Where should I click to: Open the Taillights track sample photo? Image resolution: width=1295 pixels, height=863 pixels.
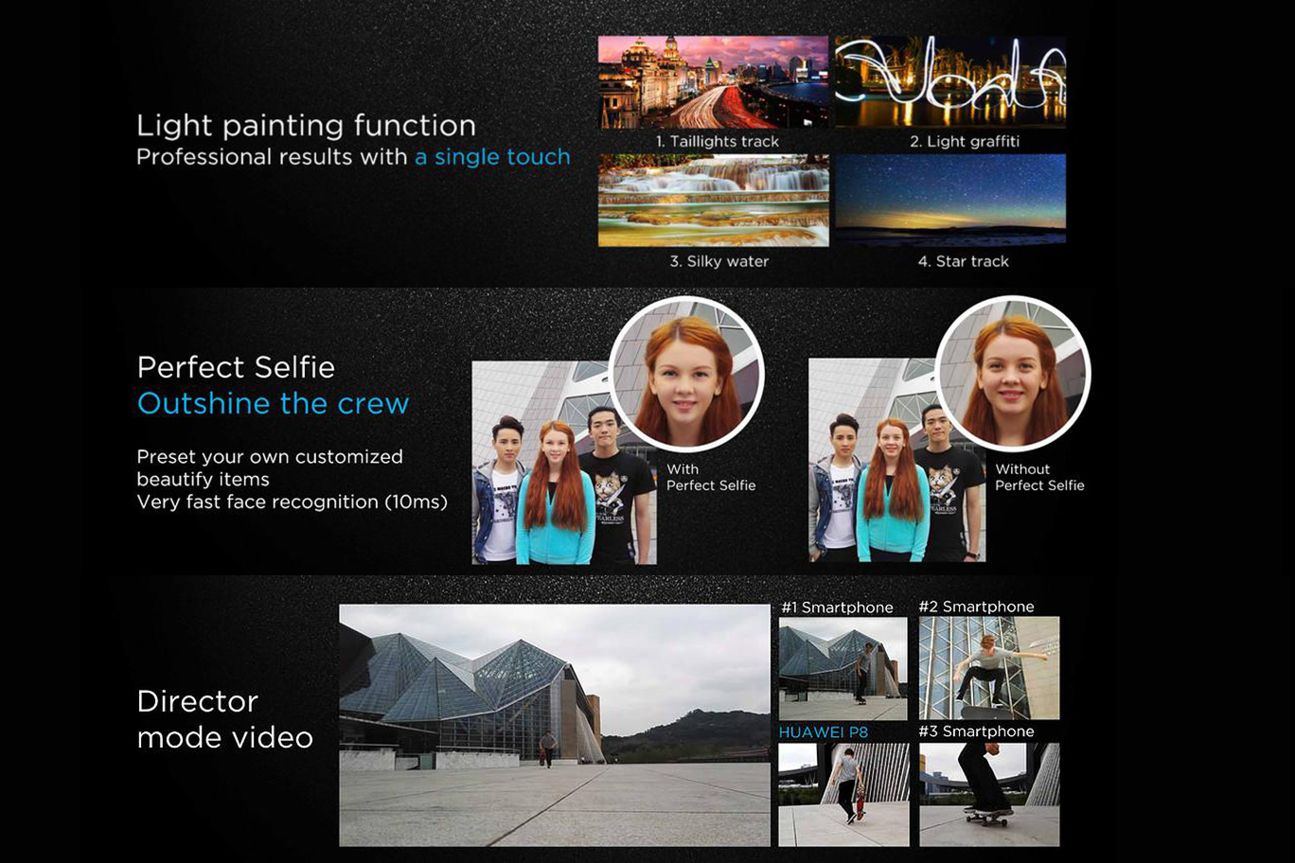point(713,82)
